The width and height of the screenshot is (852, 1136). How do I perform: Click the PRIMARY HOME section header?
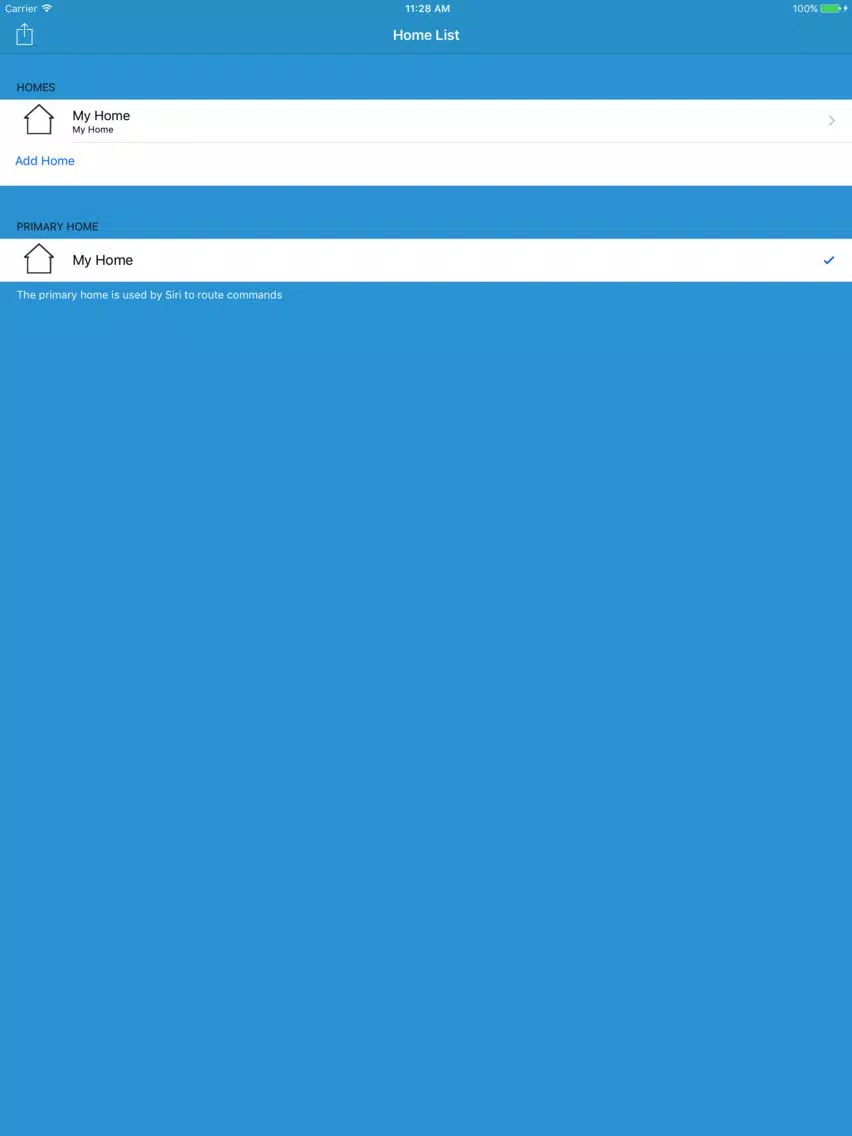click(57, 227)
